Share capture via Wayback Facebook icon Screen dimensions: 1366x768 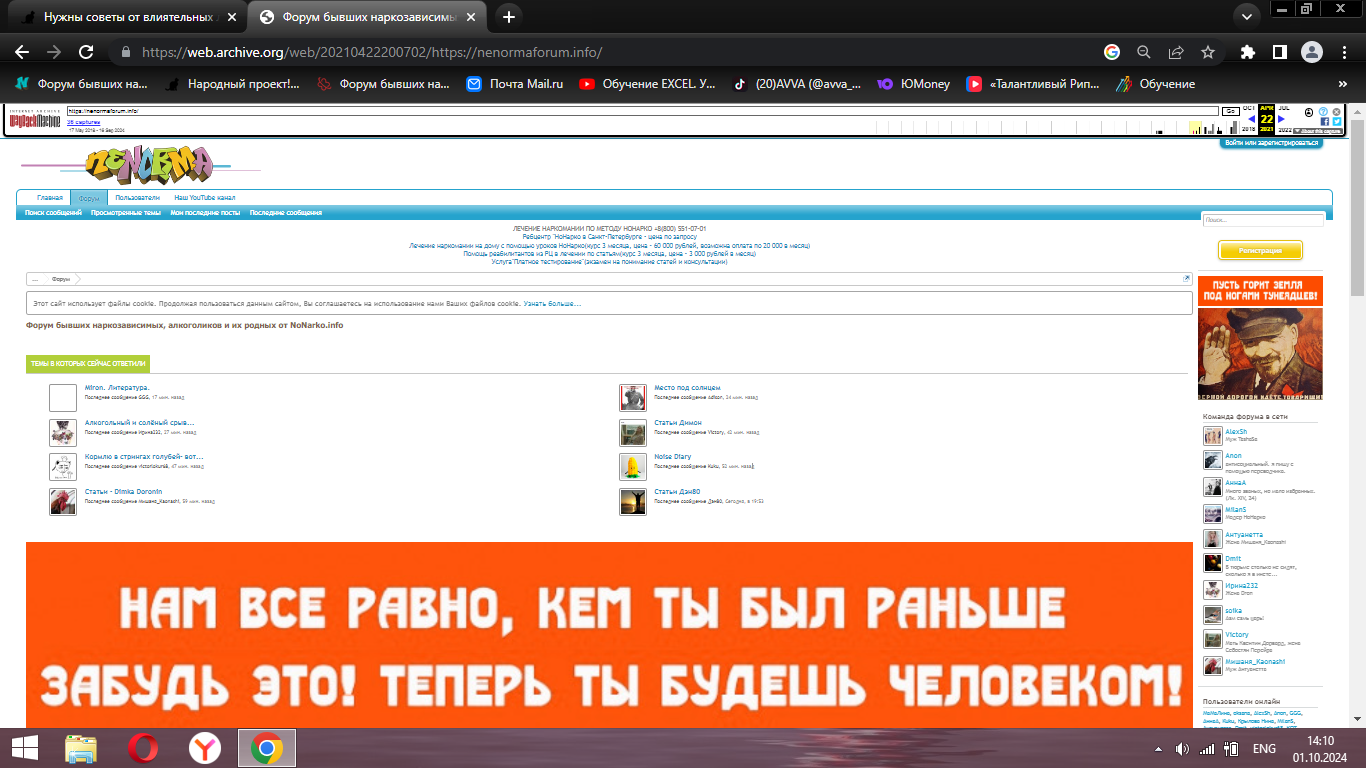click(x=1325, y=121)
